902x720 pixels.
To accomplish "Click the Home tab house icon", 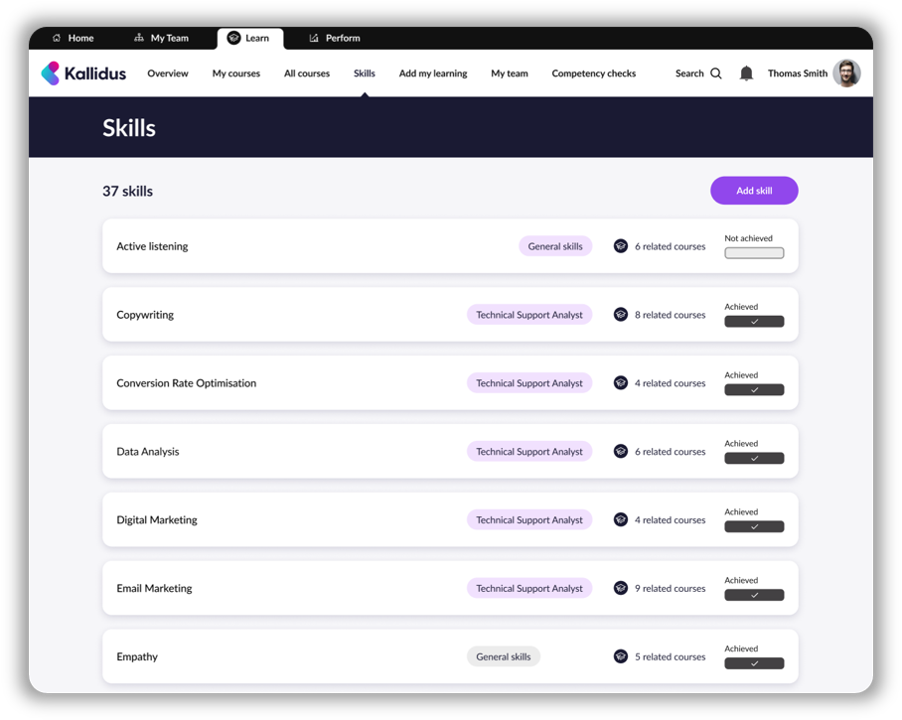I will click(x=56, y=38).
